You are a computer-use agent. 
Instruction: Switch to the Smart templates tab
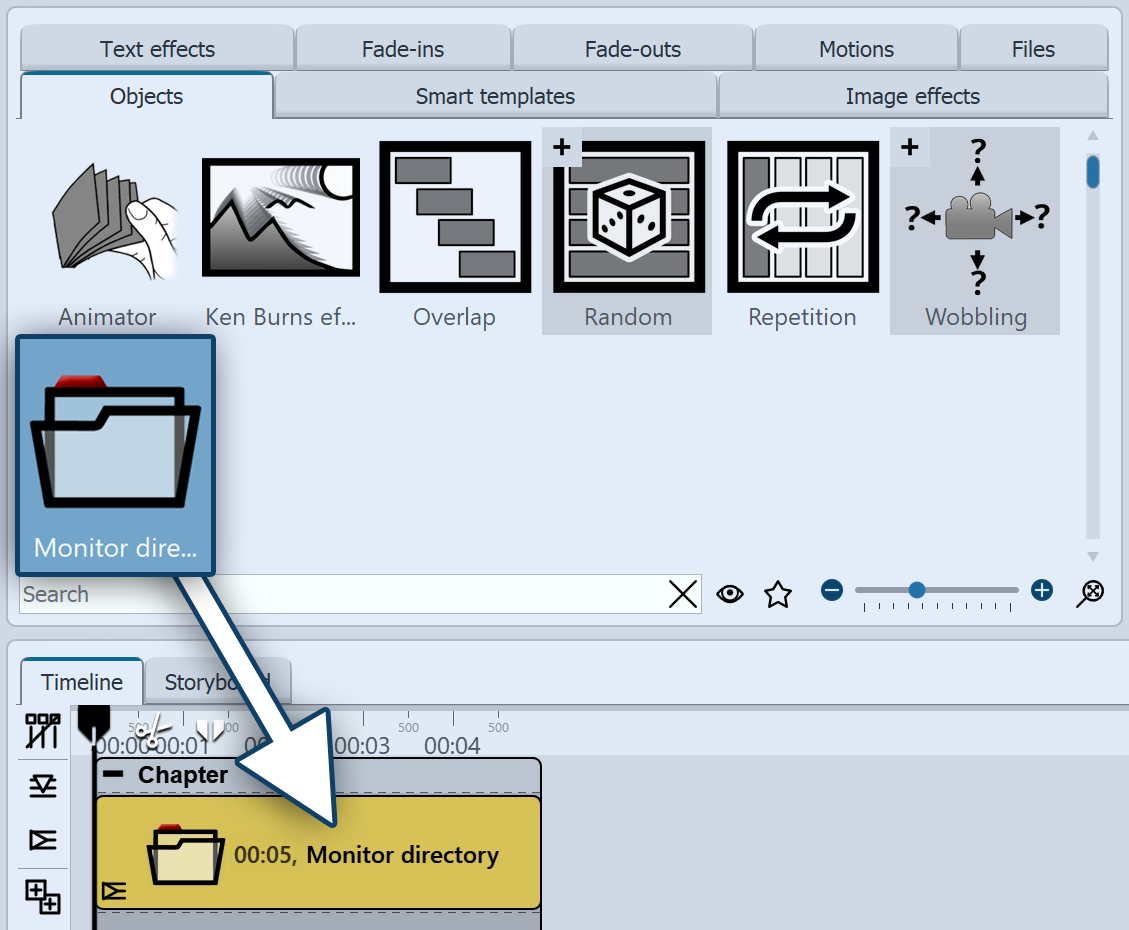(x=495, y=96)
